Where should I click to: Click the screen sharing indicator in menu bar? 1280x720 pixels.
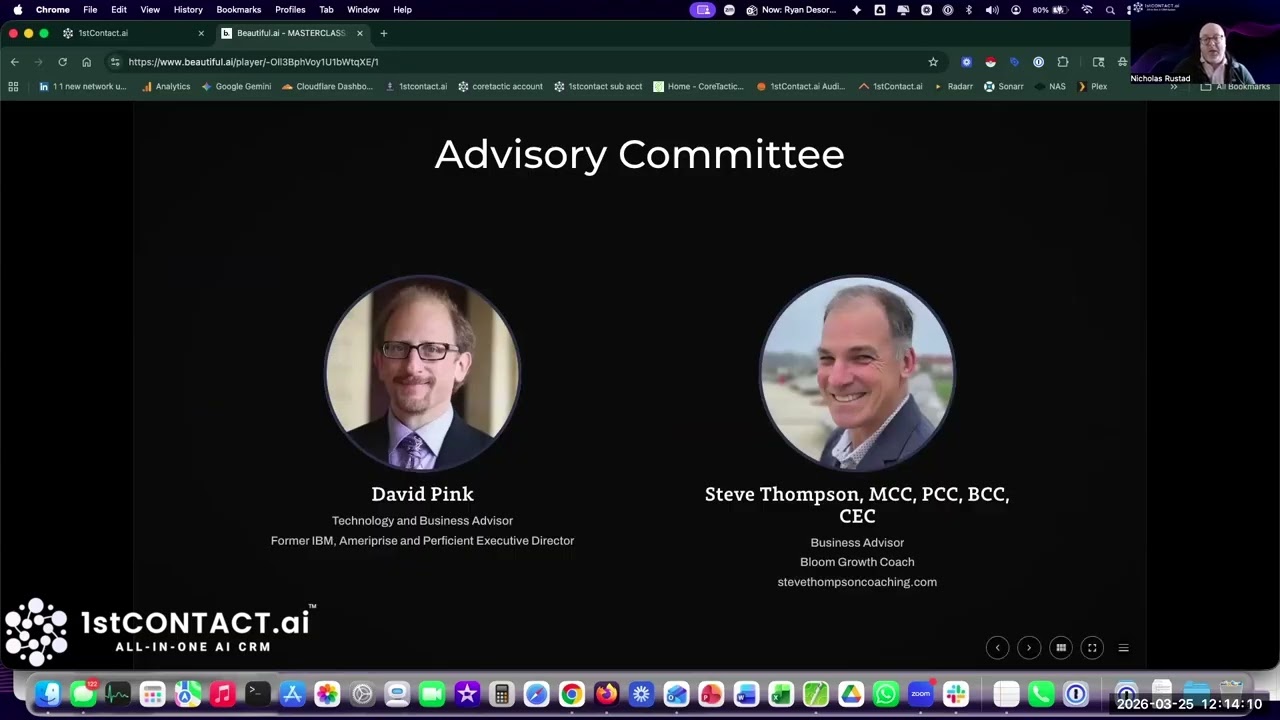704,10
